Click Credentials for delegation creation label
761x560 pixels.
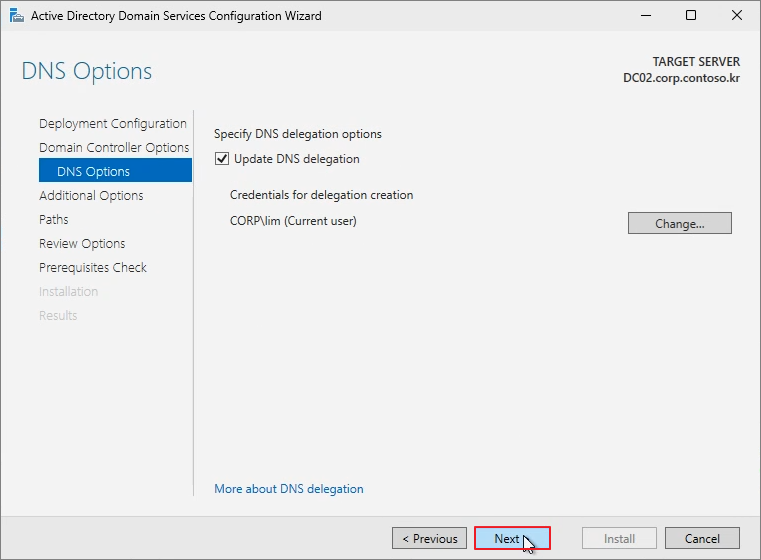321,195
